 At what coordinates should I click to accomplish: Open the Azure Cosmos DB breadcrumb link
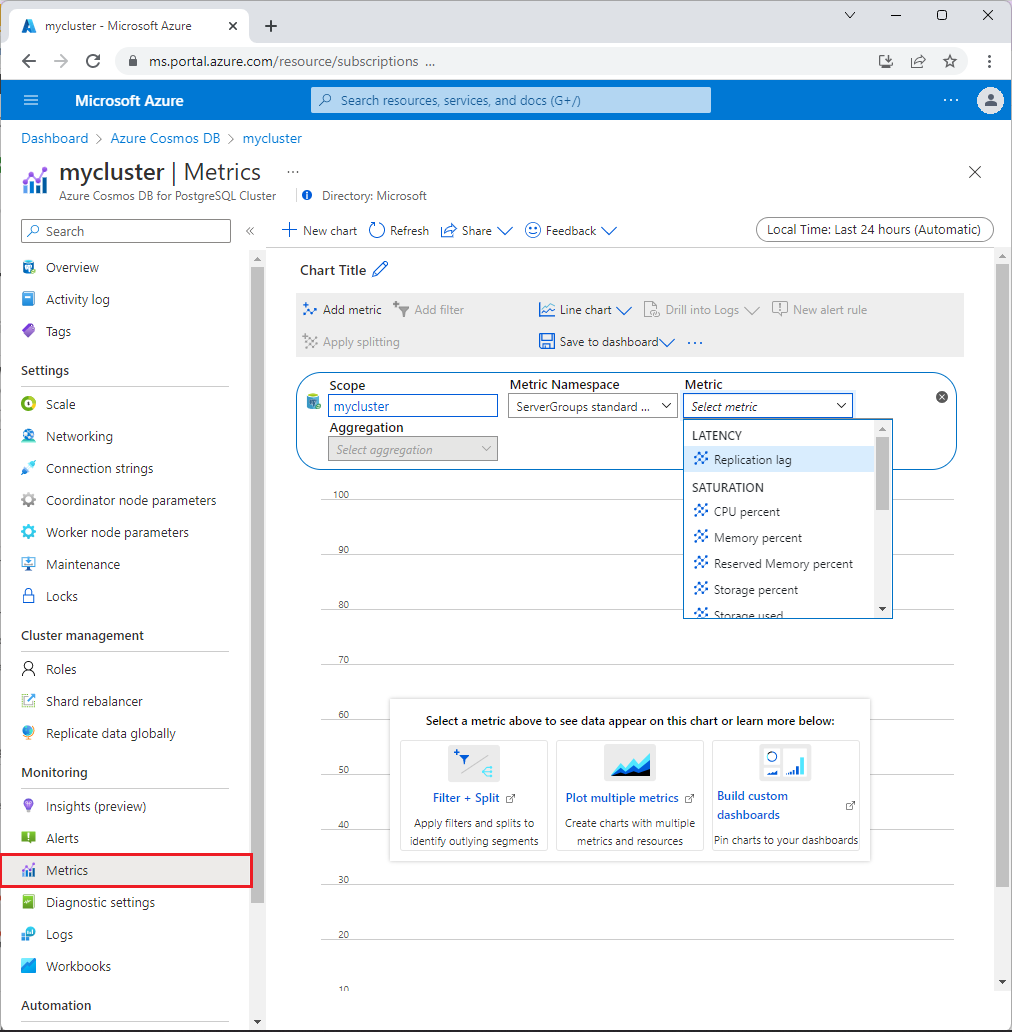click(x=165, y=138)
